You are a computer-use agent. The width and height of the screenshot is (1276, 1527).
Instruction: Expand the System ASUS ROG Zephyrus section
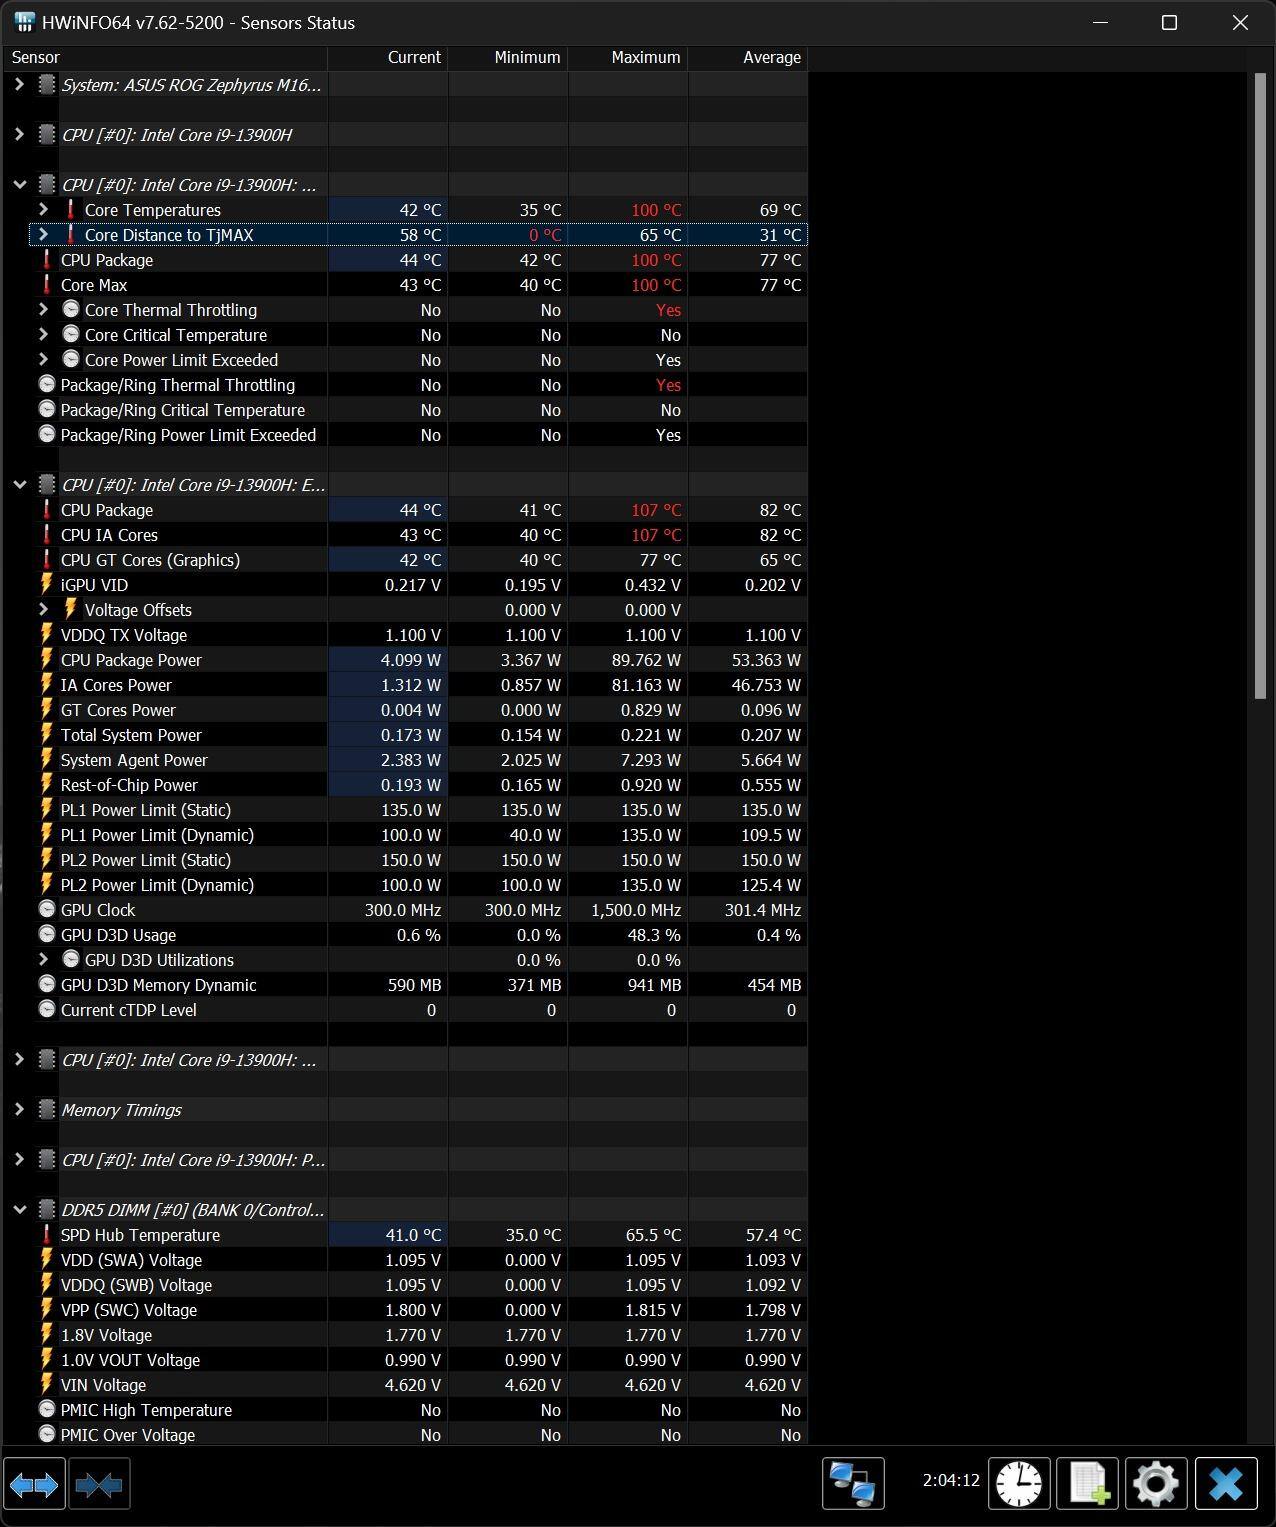[x=19, y=85]
